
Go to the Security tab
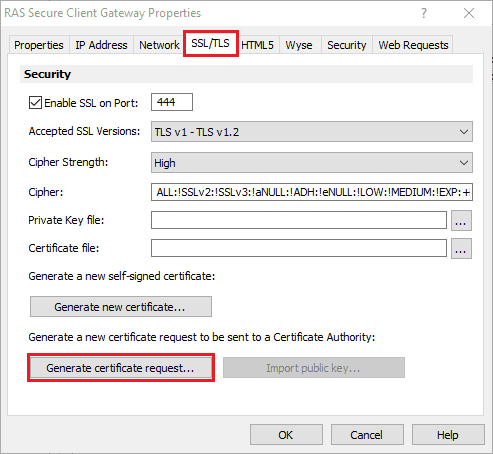[347, 45]
